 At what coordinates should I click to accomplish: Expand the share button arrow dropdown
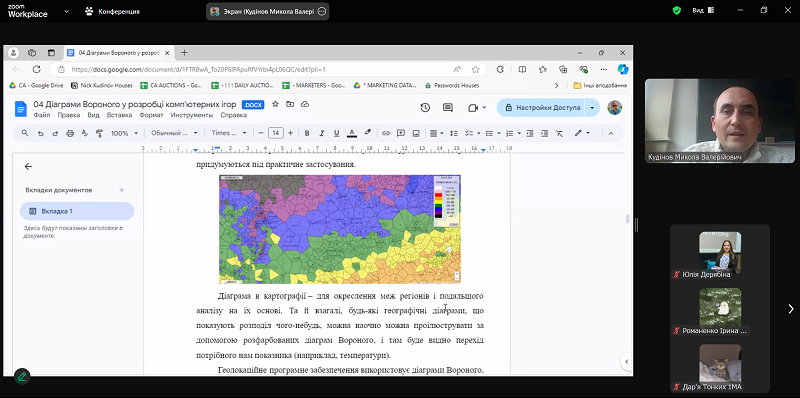point(592,108)
